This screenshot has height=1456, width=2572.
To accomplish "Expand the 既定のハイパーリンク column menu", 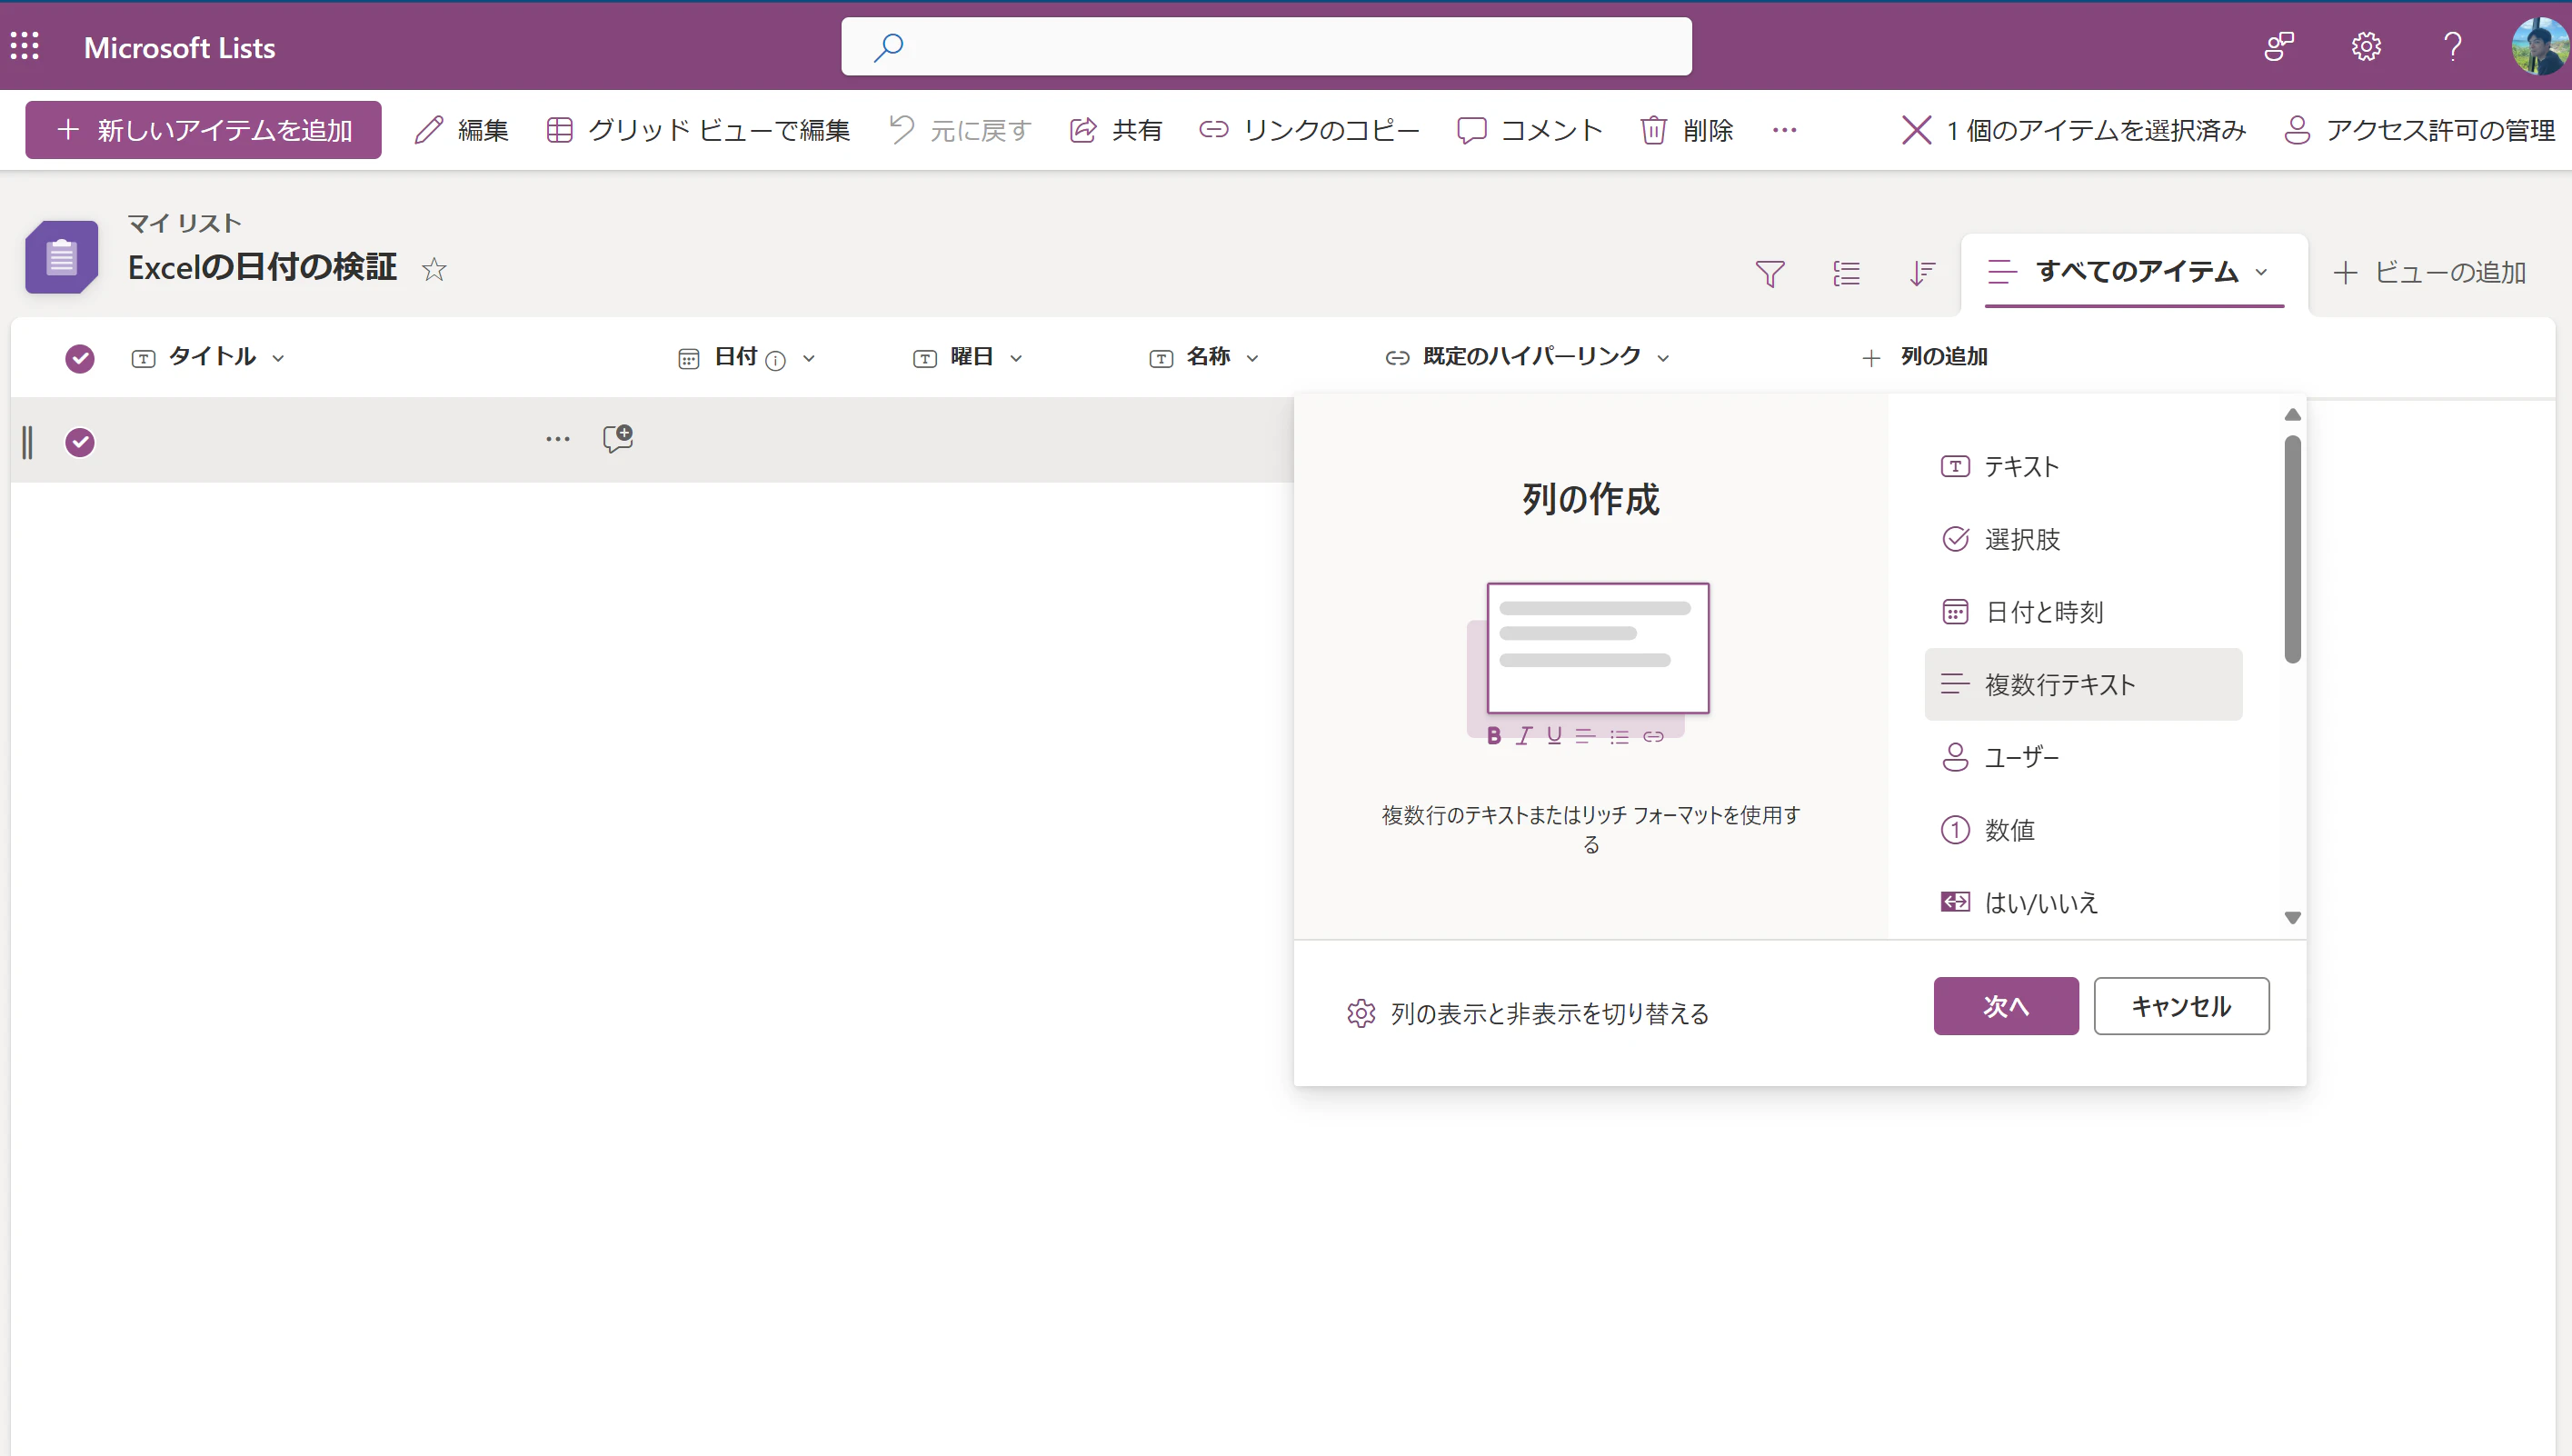I will point(1663,358).
